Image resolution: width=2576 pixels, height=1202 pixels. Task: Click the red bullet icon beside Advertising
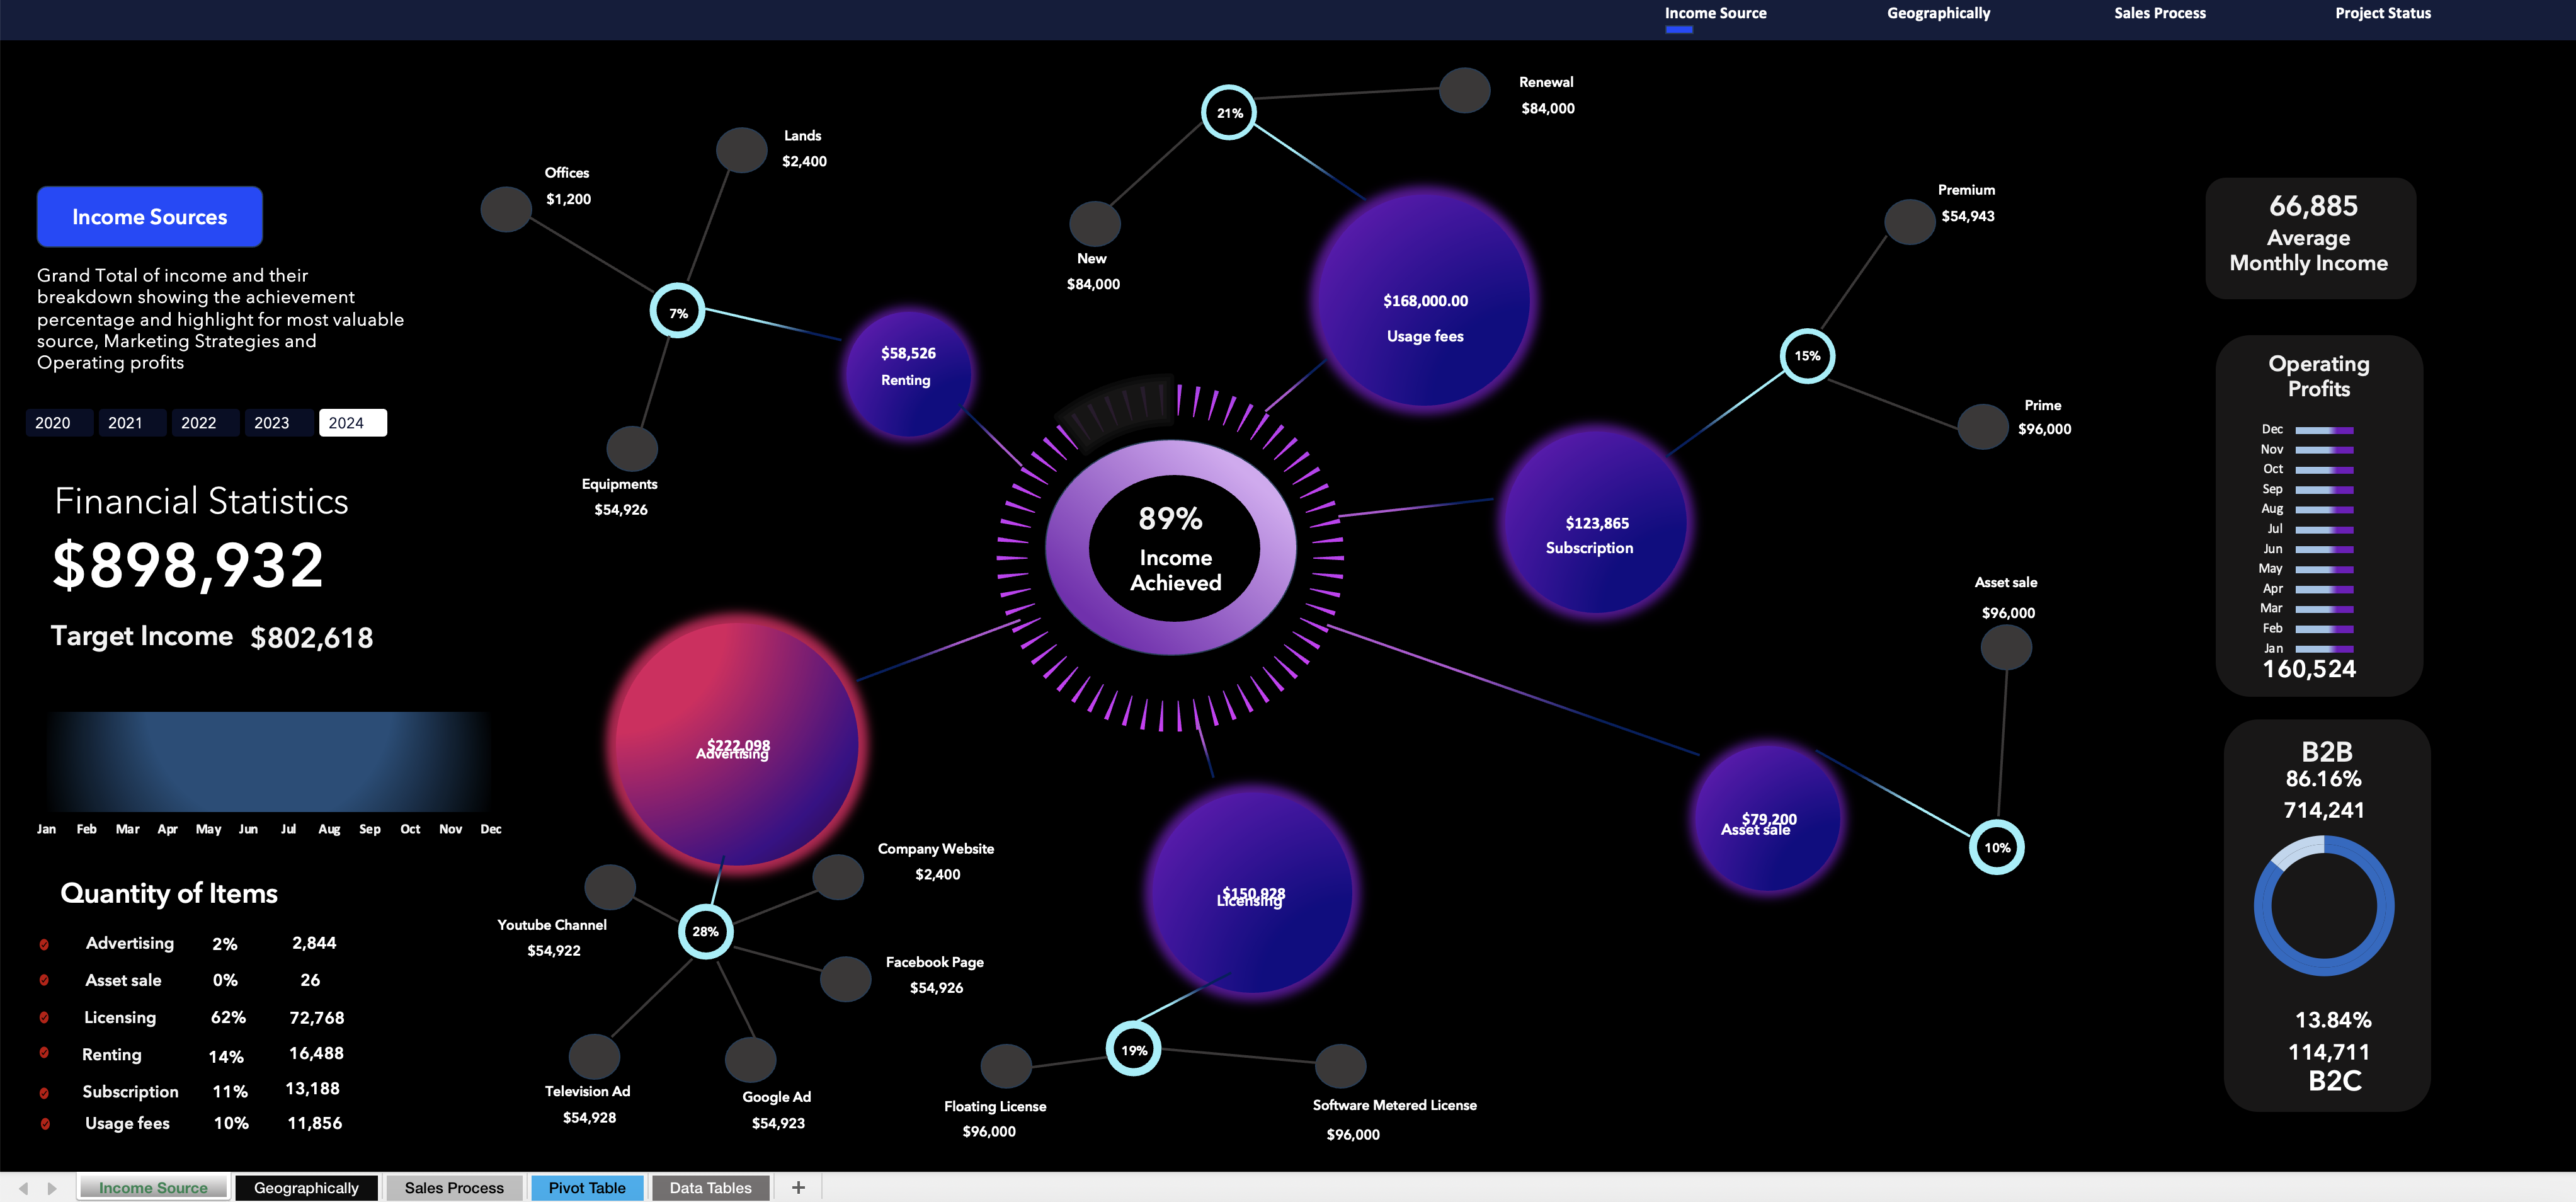(44, 944)
